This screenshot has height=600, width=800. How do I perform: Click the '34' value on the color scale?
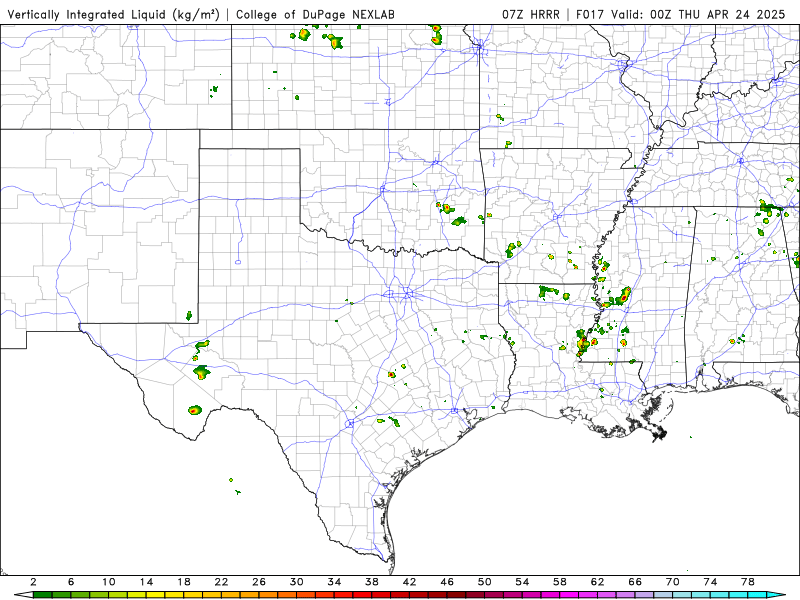tap(335, 582)
